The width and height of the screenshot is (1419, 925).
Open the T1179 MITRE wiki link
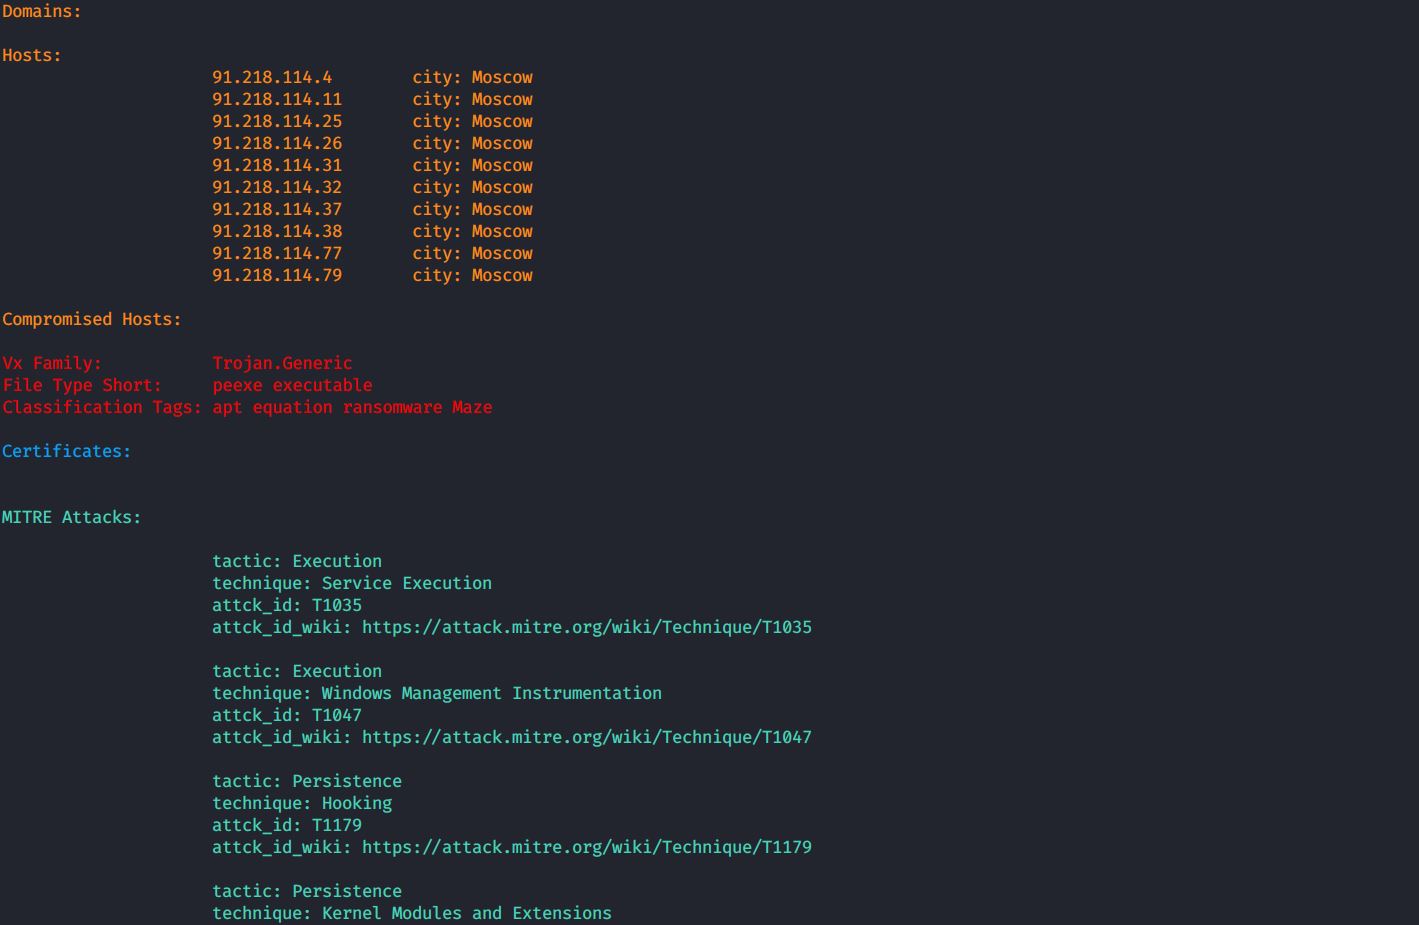pos(587,848)
